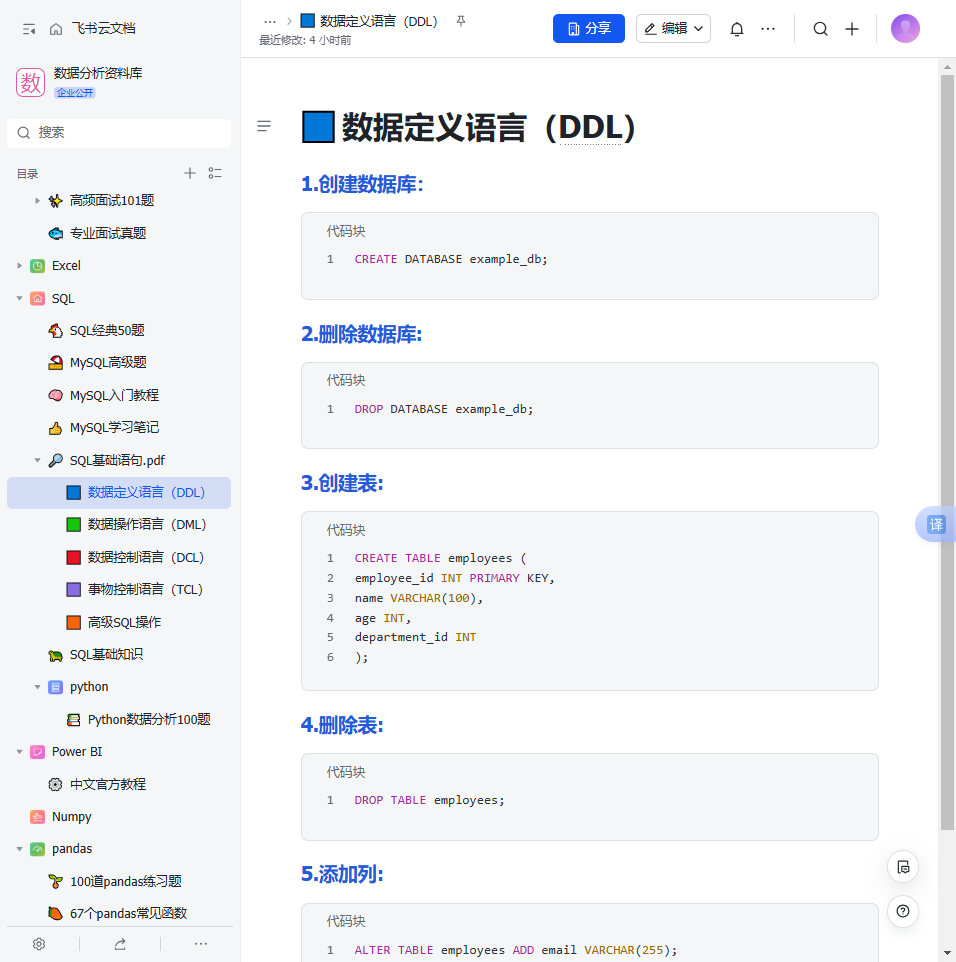Open the document more options menu in the header
Image resolution: width=956 pixels, height=962 pixels.
pos(768,29)
